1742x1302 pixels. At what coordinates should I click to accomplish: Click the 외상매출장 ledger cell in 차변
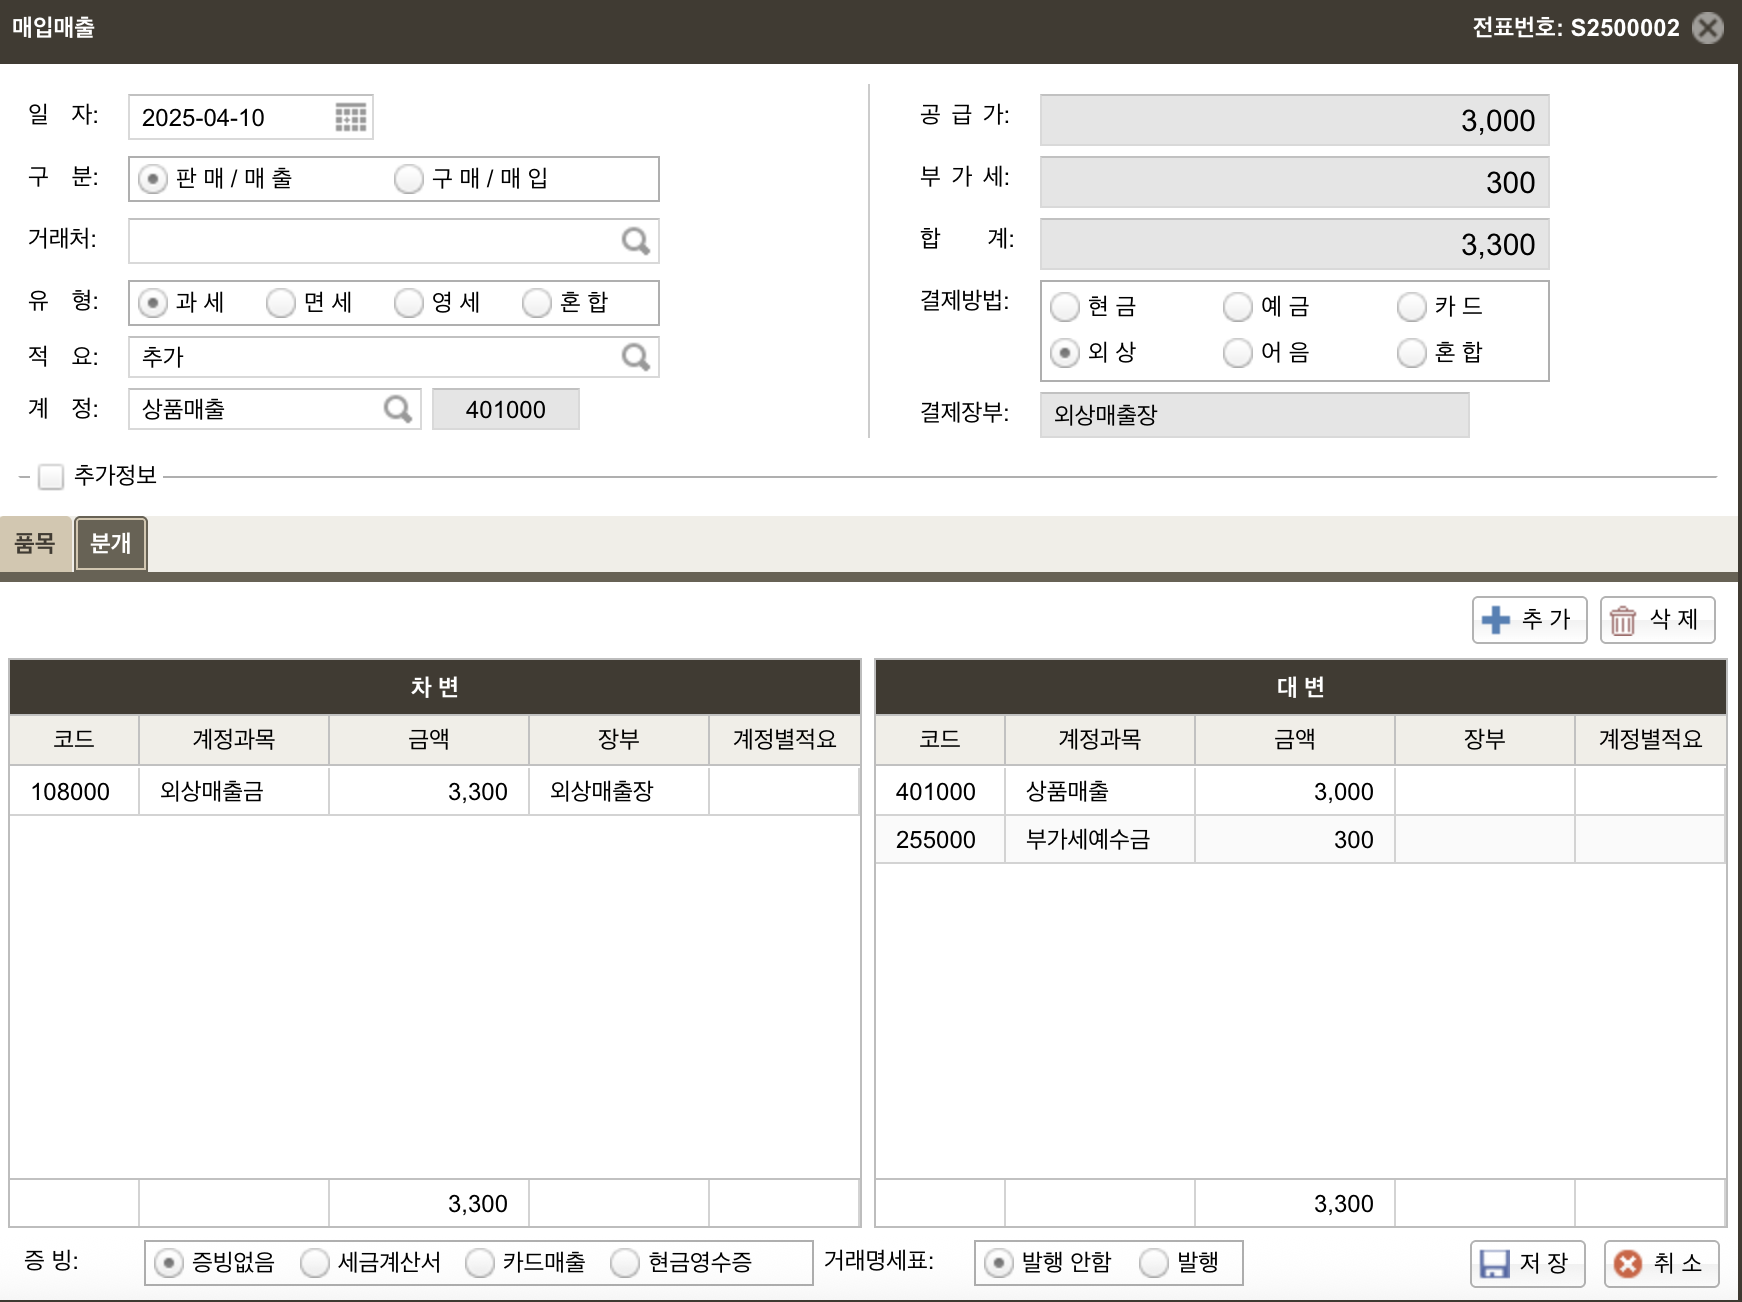pos(619,792)
